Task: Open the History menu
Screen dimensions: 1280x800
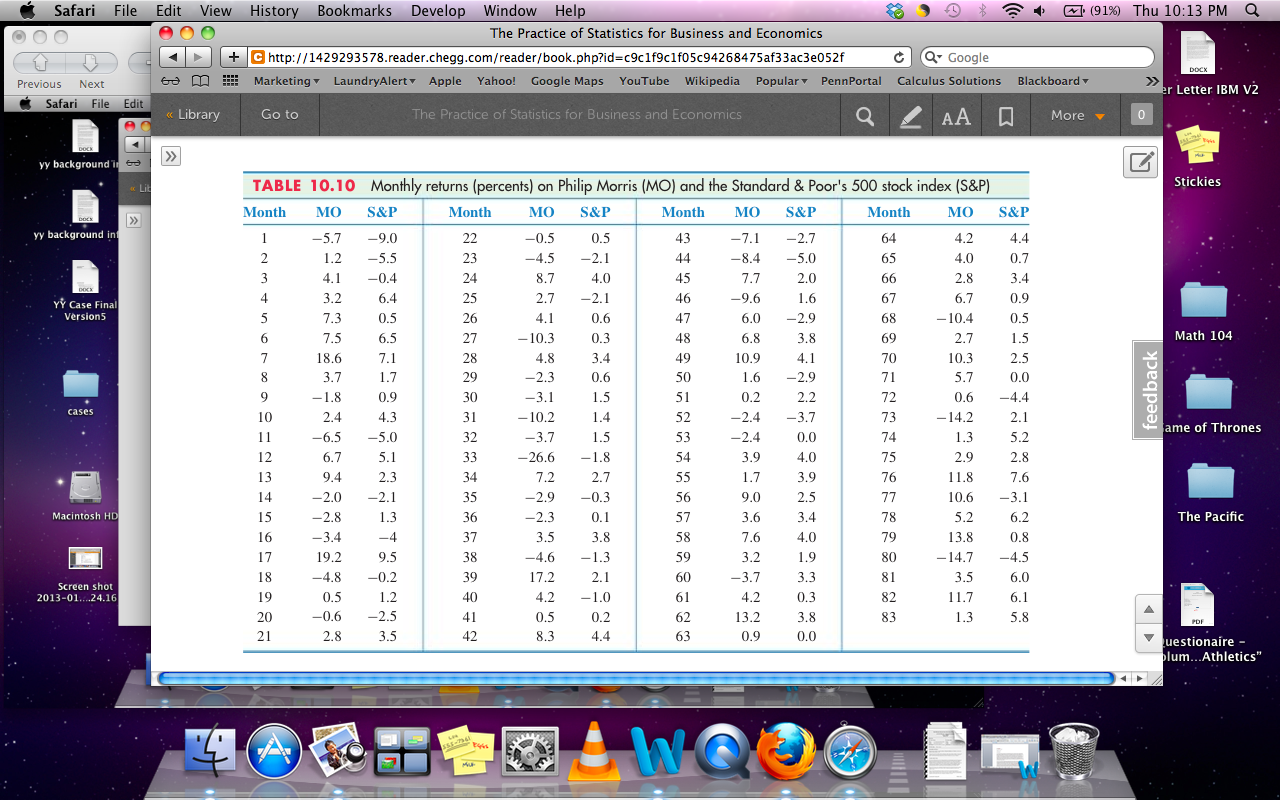Action: tap(274, 10)
